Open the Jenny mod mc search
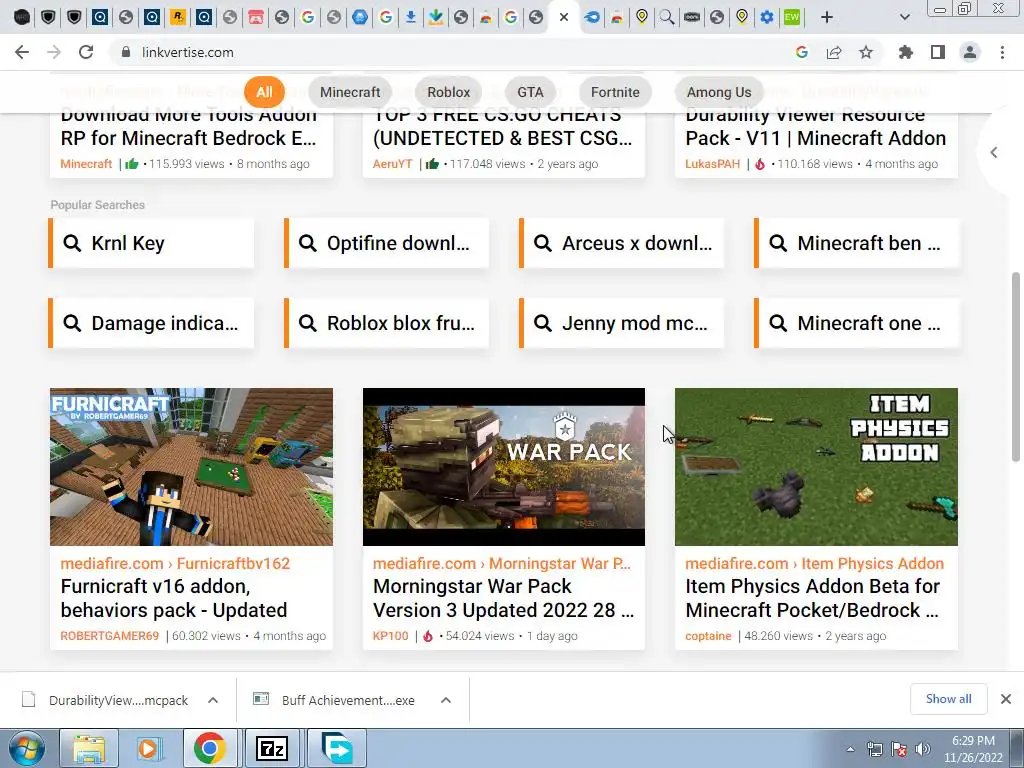This screenshot has width=1024, height=768. pos(622,323)
